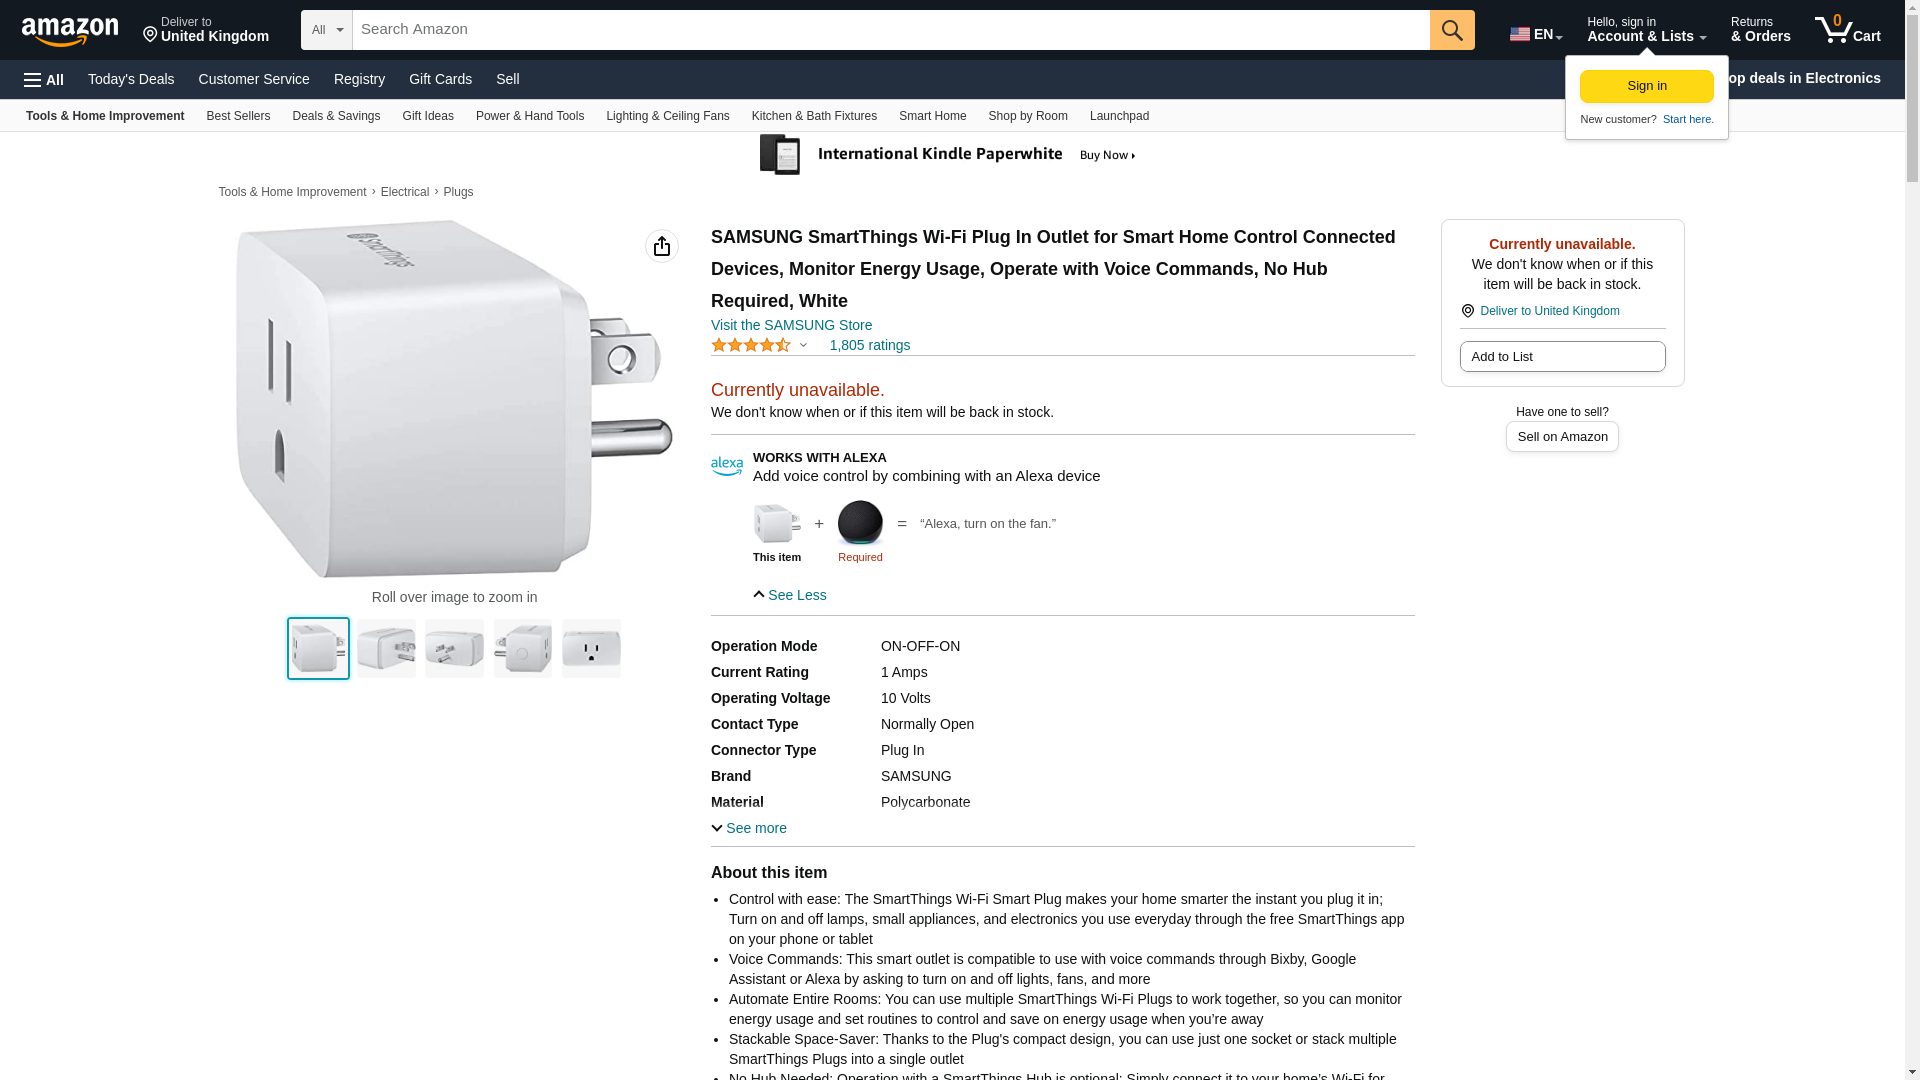Click the Sell on Amazon button
1920x1080 pixels.
click(1562, 437)
